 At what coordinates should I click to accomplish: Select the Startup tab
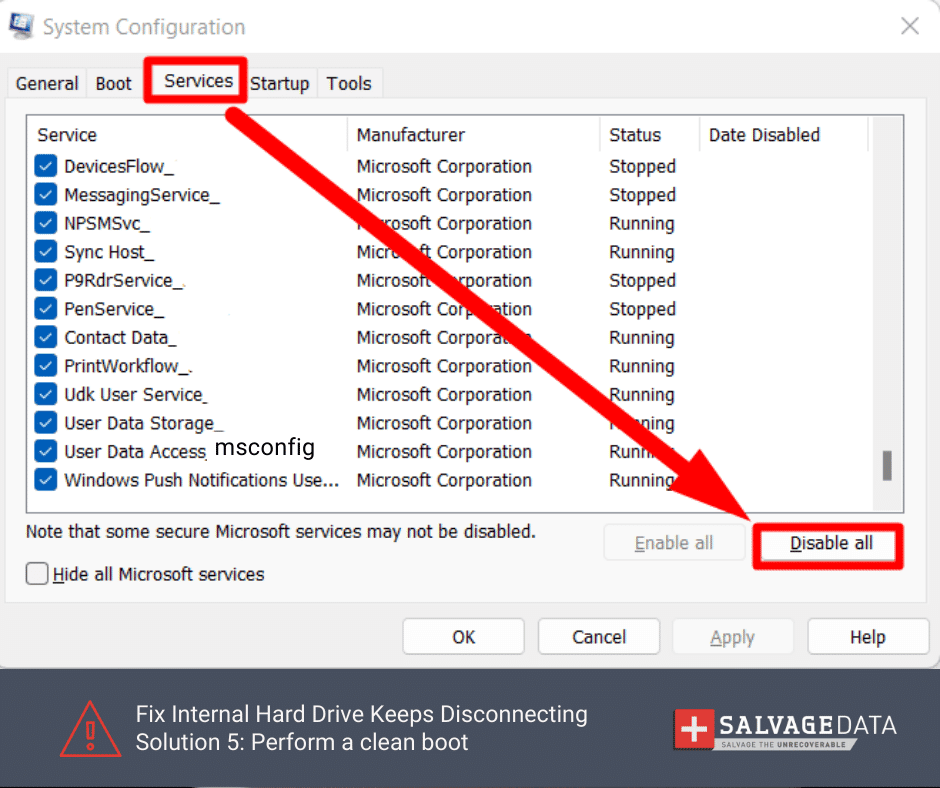pos(279,84)
